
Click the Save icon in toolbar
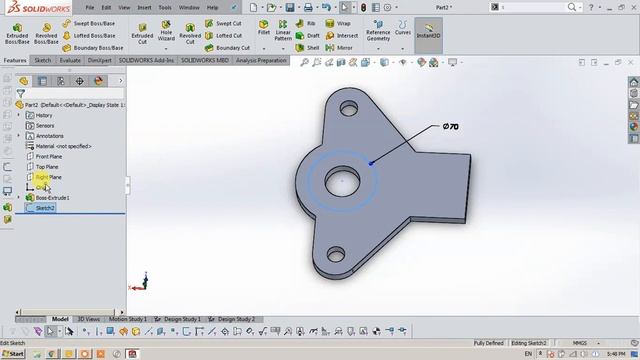[290, 7]
